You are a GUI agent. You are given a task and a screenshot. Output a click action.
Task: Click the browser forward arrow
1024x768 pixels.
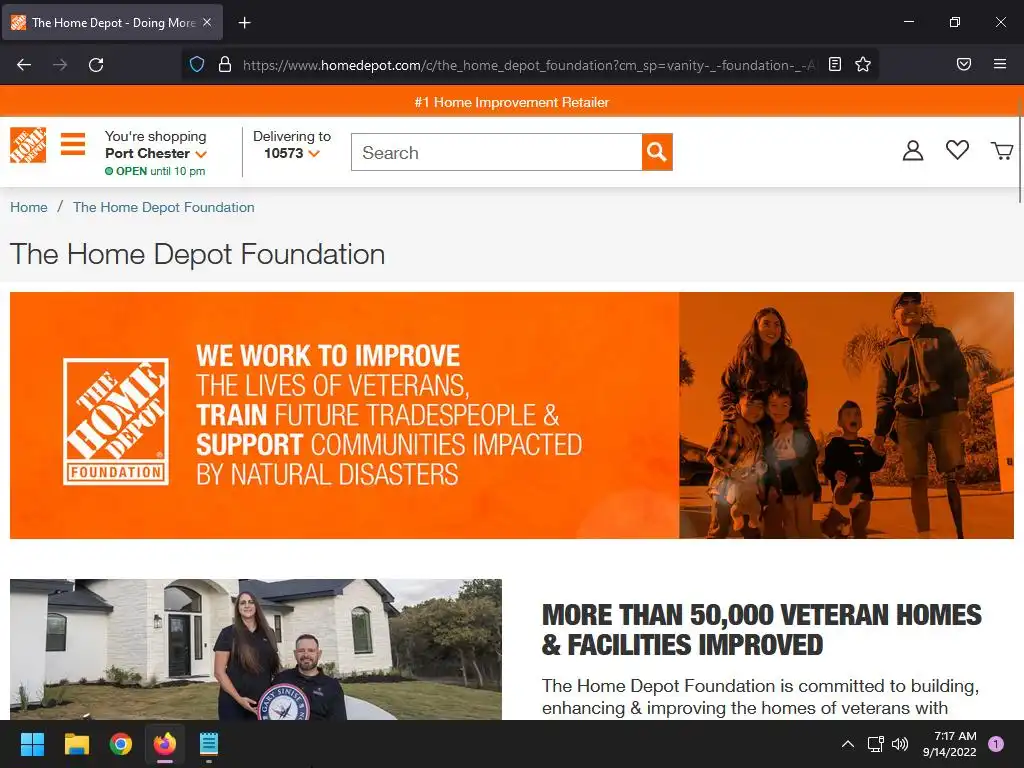(x=60, y=65)
